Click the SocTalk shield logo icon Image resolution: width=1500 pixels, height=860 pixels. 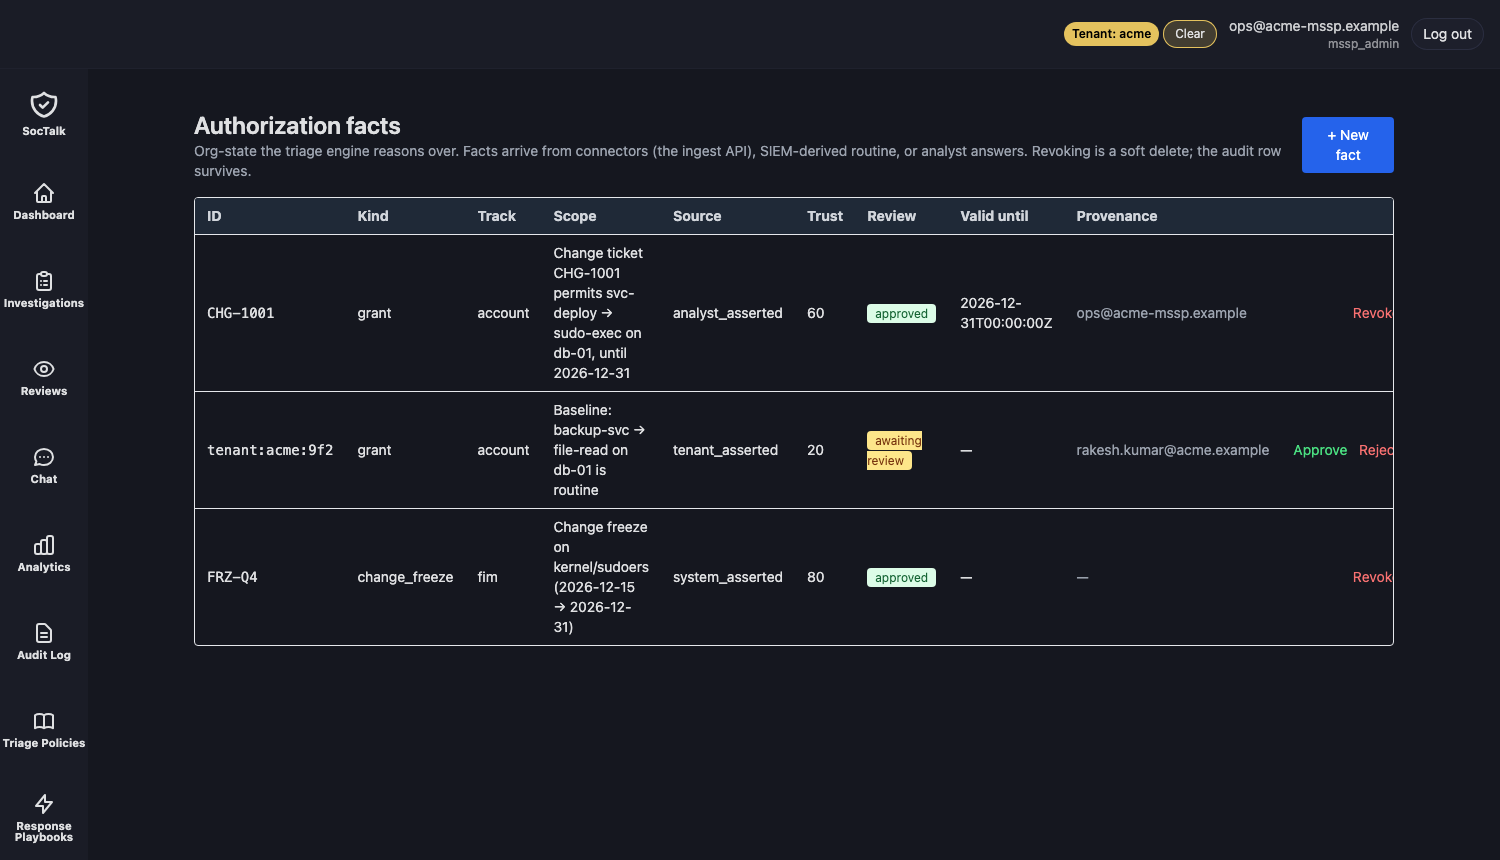[x=44, y=105]
